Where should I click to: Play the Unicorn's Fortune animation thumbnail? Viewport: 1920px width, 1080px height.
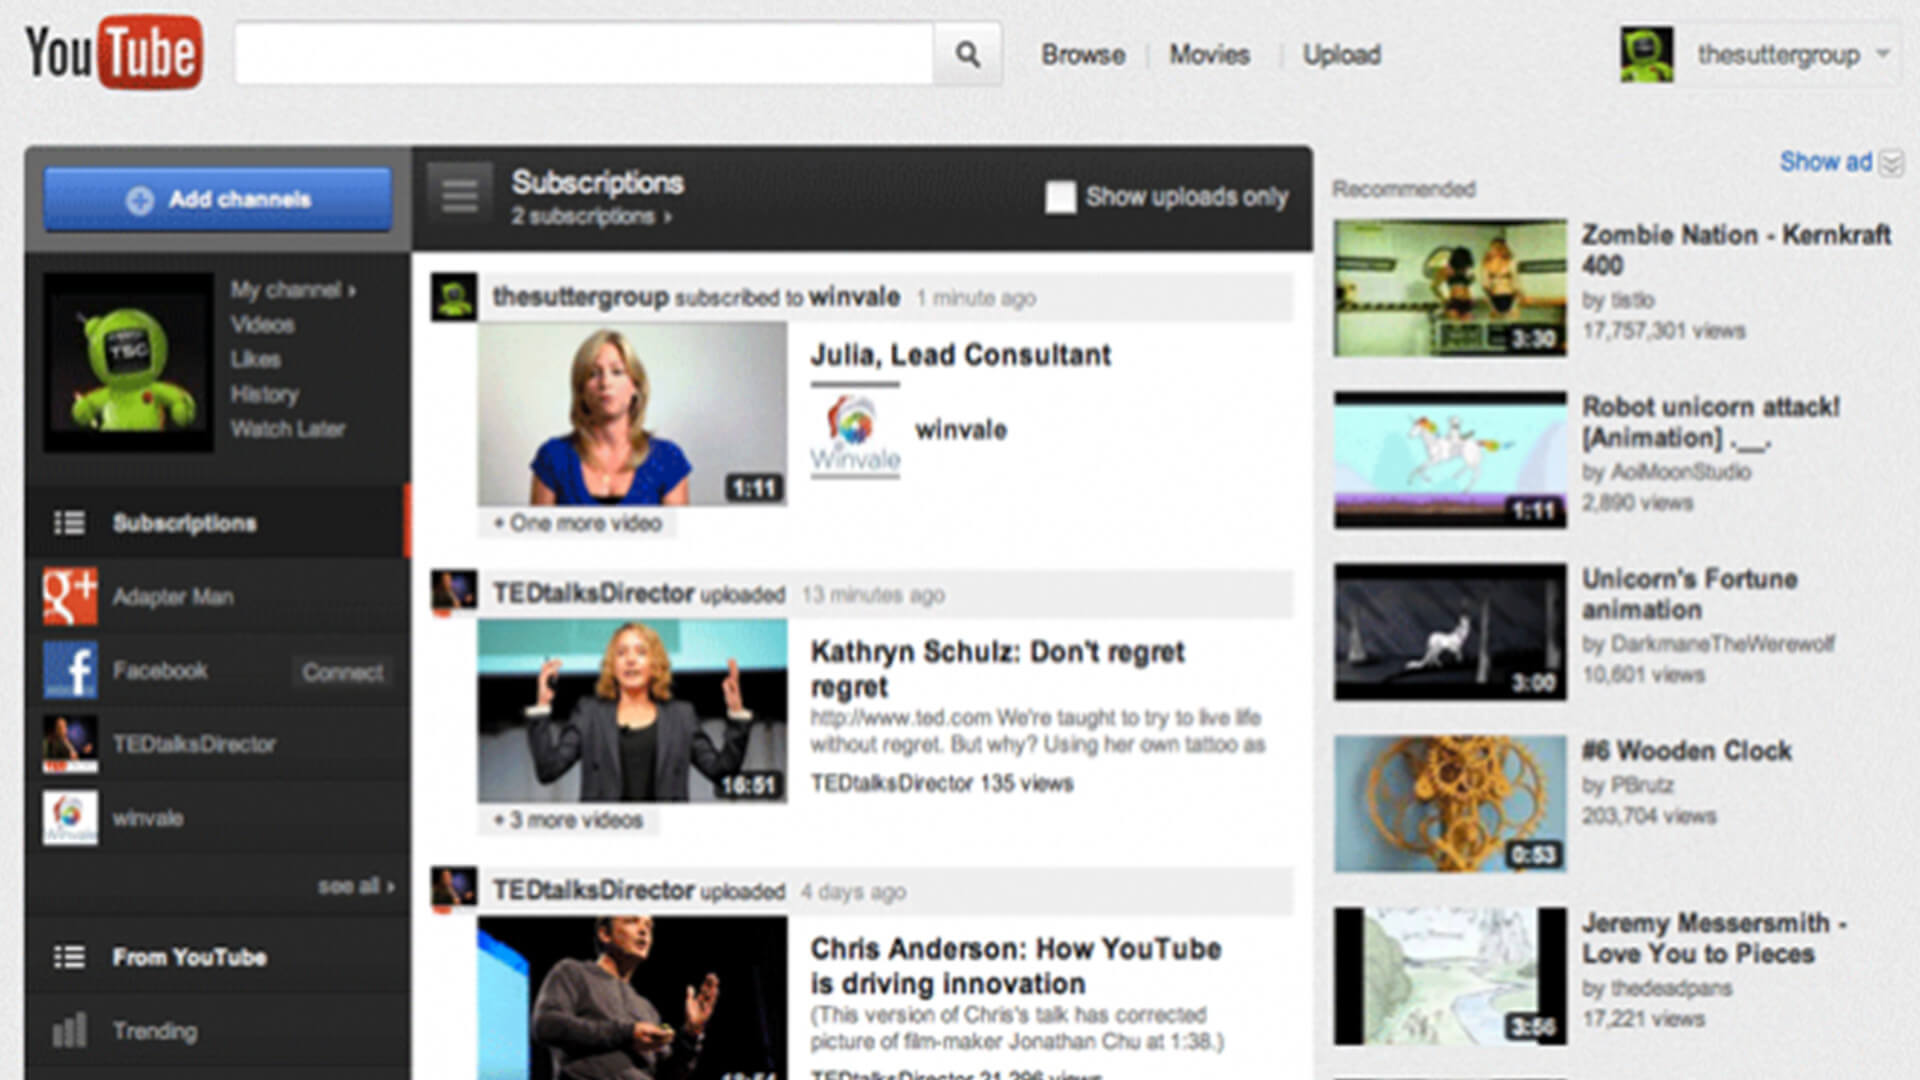tap(1450, 632)
